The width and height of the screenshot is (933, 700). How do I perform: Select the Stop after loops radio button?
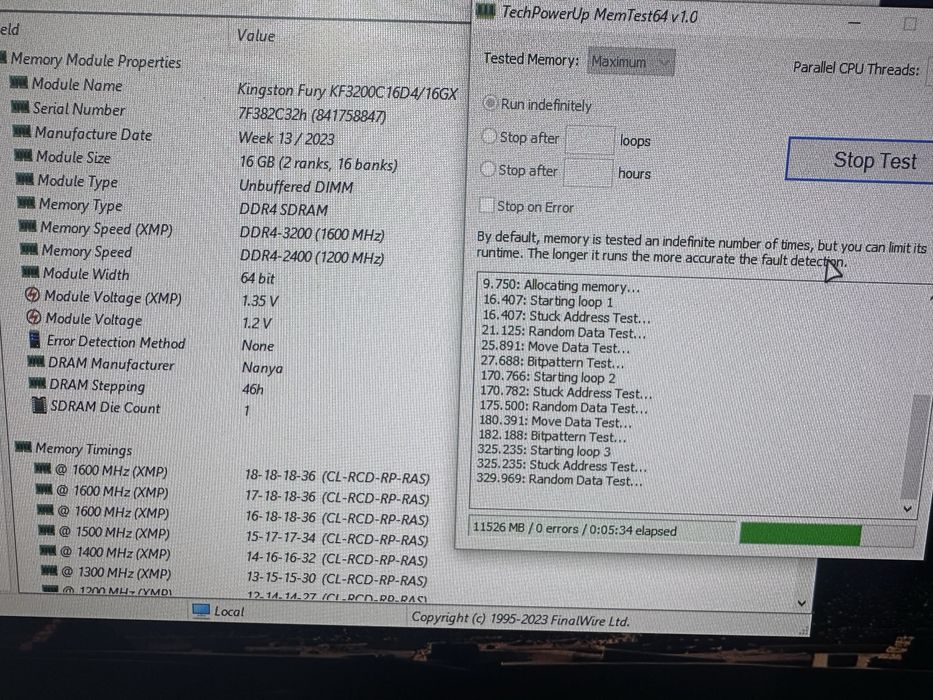(489, 136)
